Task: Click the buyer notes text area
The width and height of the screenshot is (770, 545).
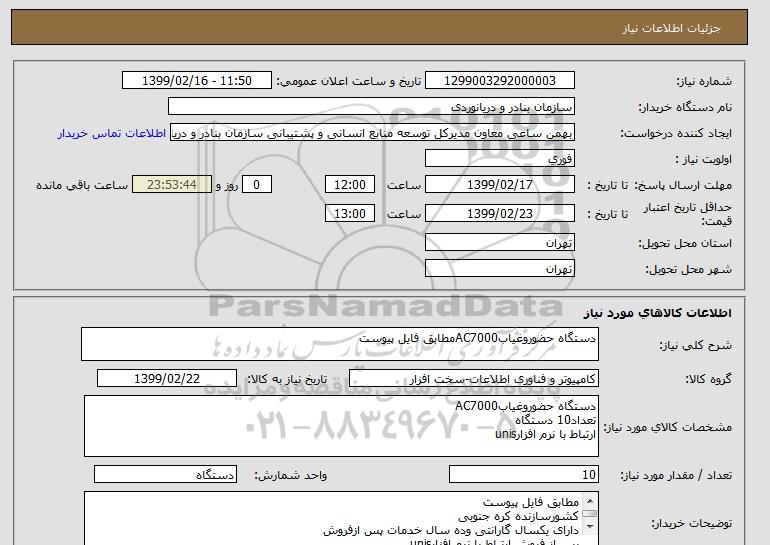Action: coord(341,518)
